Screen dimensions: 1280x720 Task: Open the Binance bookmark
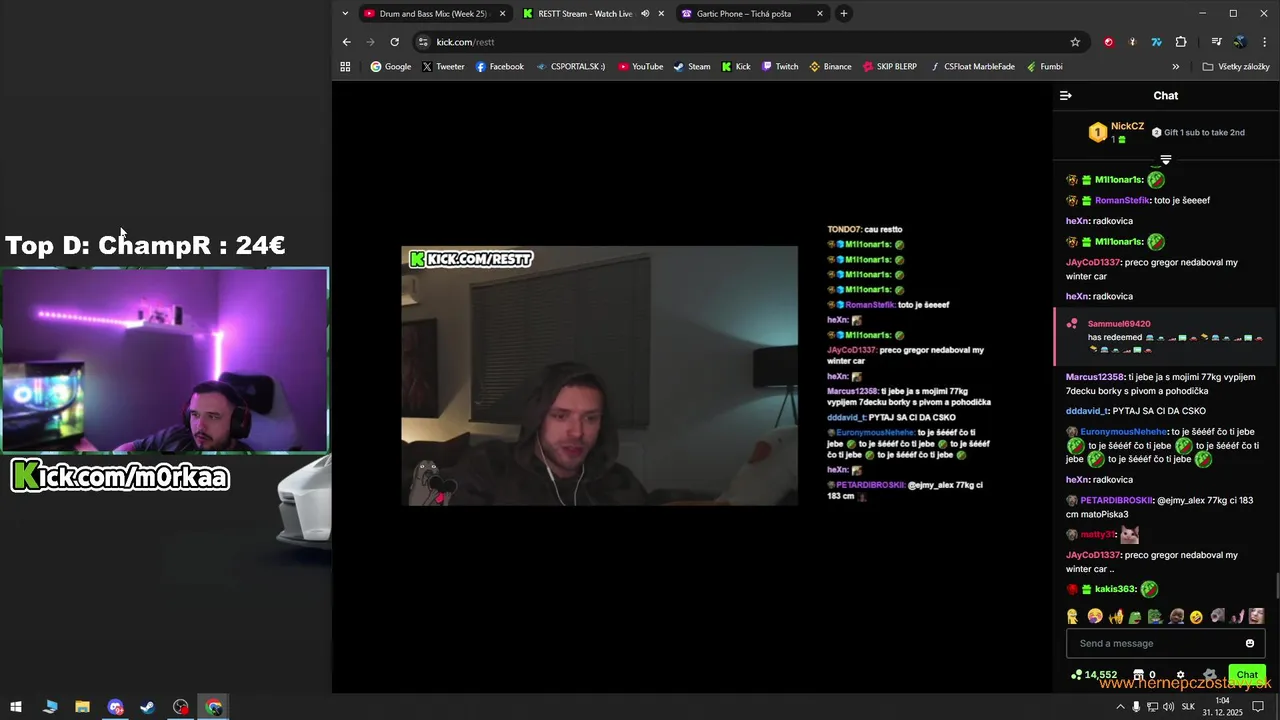pyautogui.click(x=830, y=67)
